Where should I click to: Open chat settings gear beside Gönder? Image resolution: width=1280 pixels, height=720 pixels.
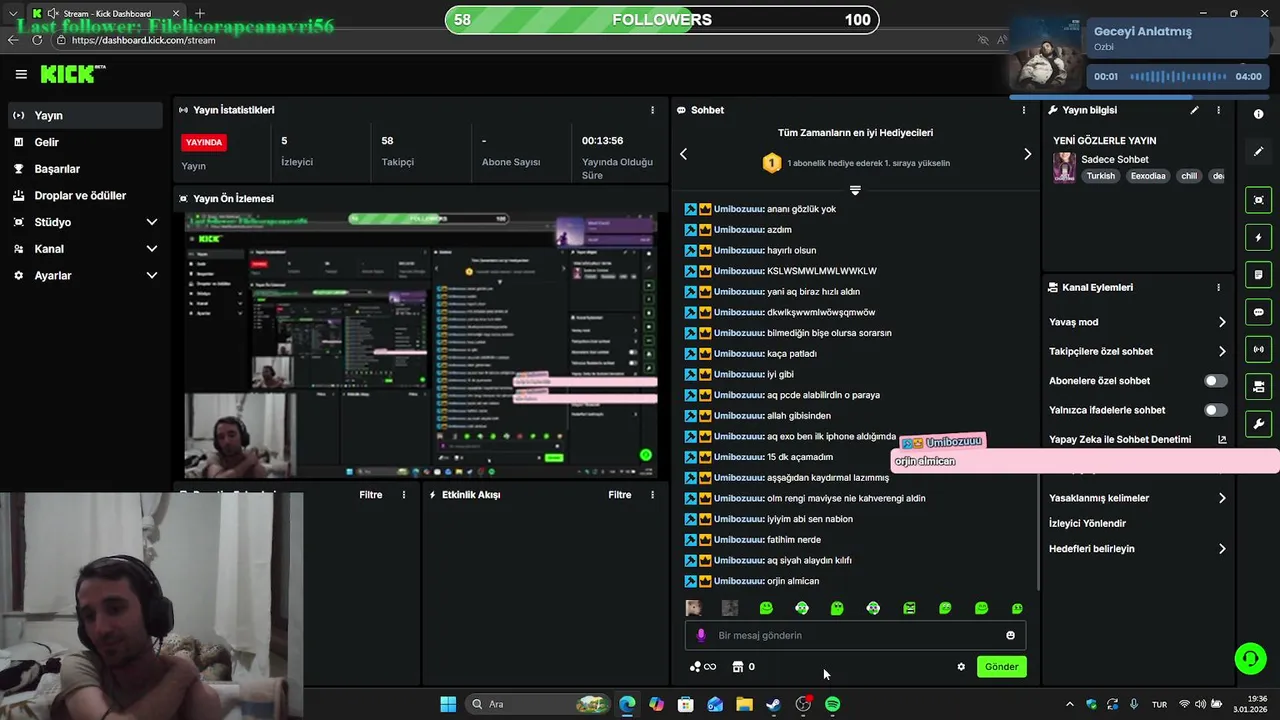click(x=961, y=667)
